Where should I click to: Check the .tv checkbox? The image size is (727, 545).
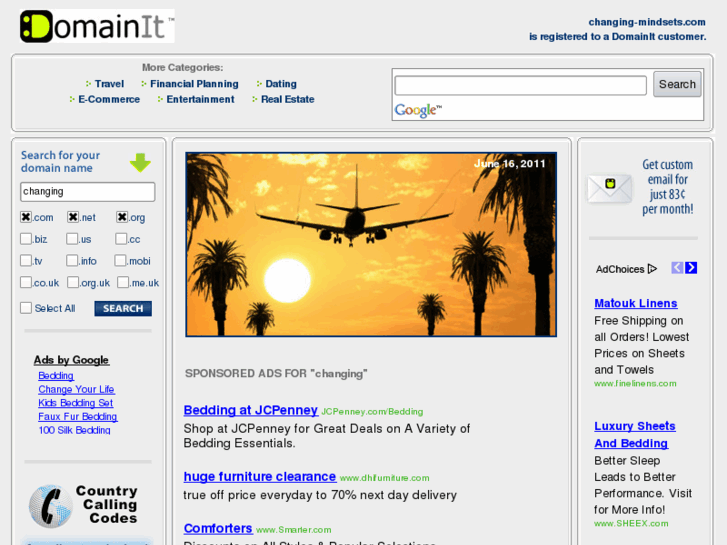point(26,260)
